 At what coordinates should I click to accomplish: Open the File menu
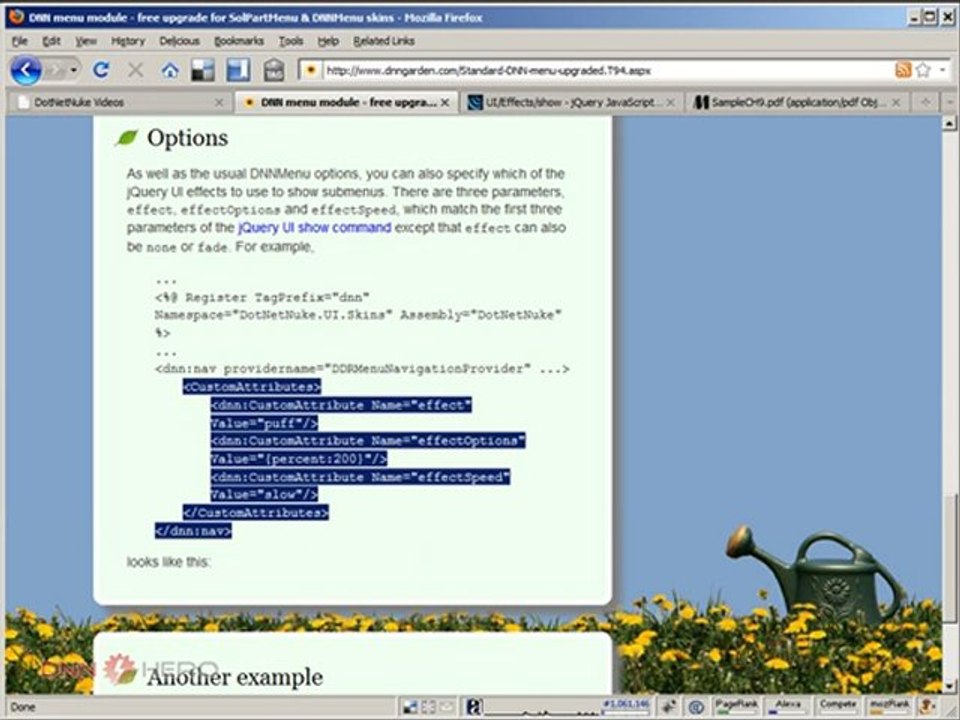(20, 41)
